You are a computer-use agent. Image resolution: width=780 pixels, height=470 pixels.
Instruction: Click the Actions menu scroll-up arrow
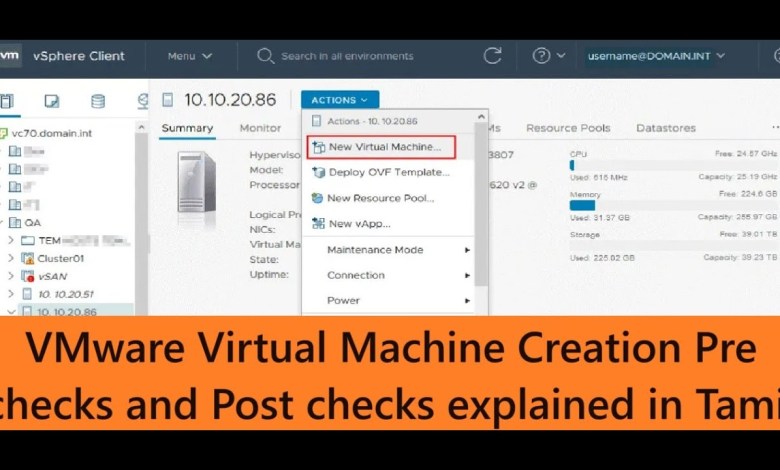[x=481, y=117]
